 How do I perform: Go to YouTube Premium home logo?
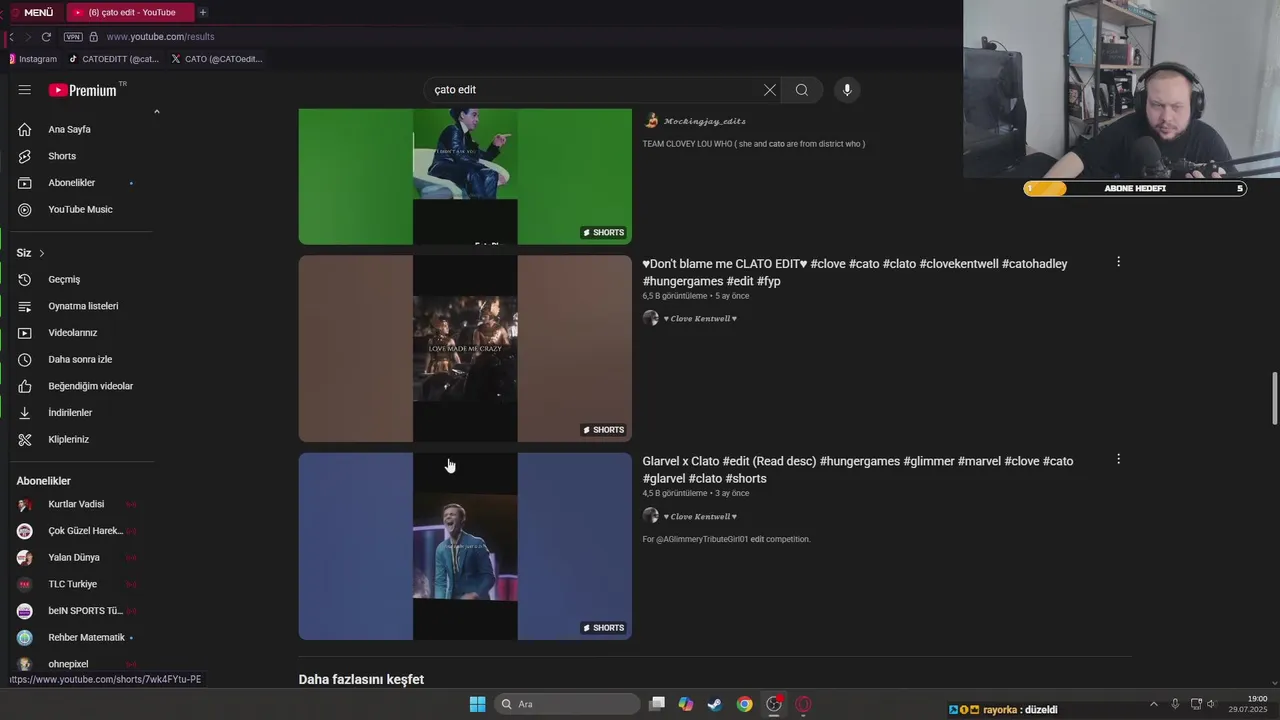tap(83, 90)
